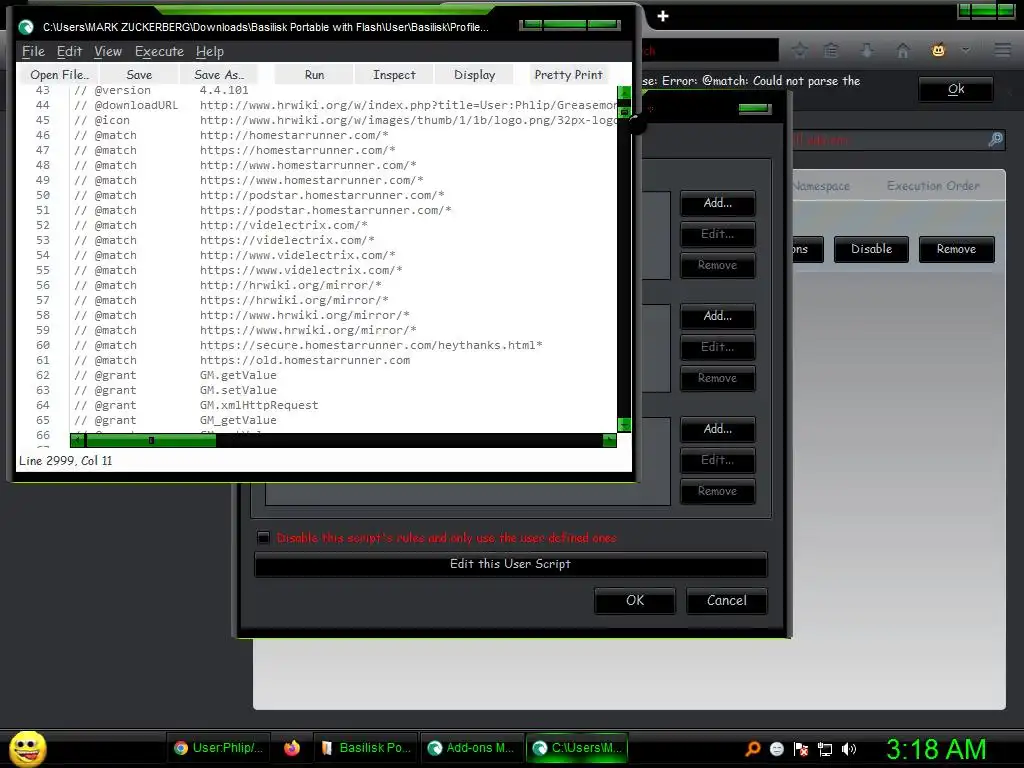Open the downloads arrow icon in browser toolbar
1024x768 pixels.
(x=867, y=50)
